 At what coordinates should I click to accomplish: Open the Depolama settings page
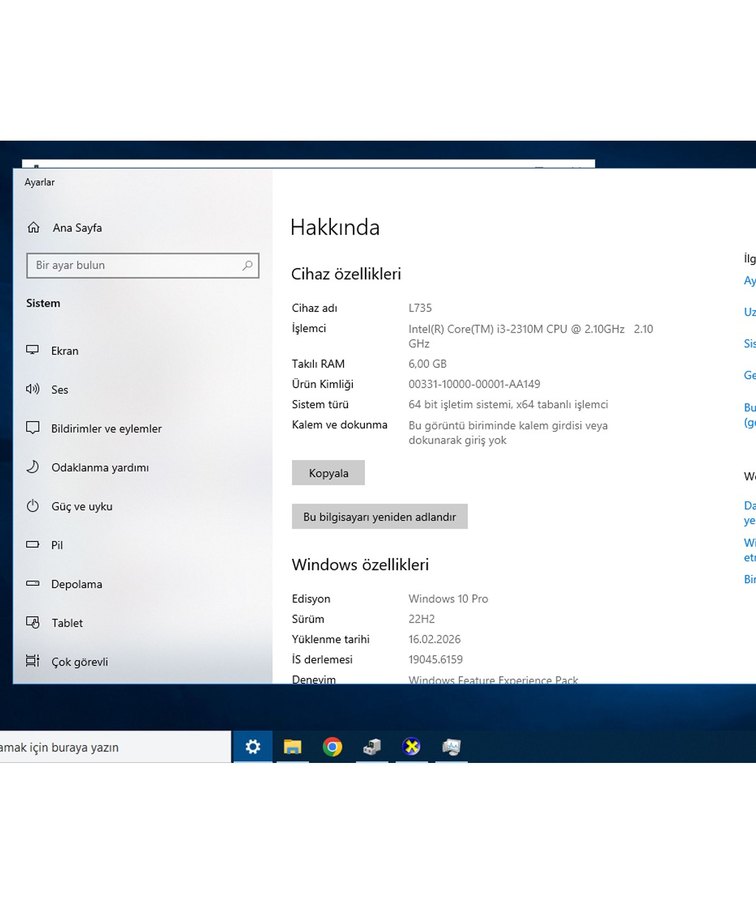(76, 584)
